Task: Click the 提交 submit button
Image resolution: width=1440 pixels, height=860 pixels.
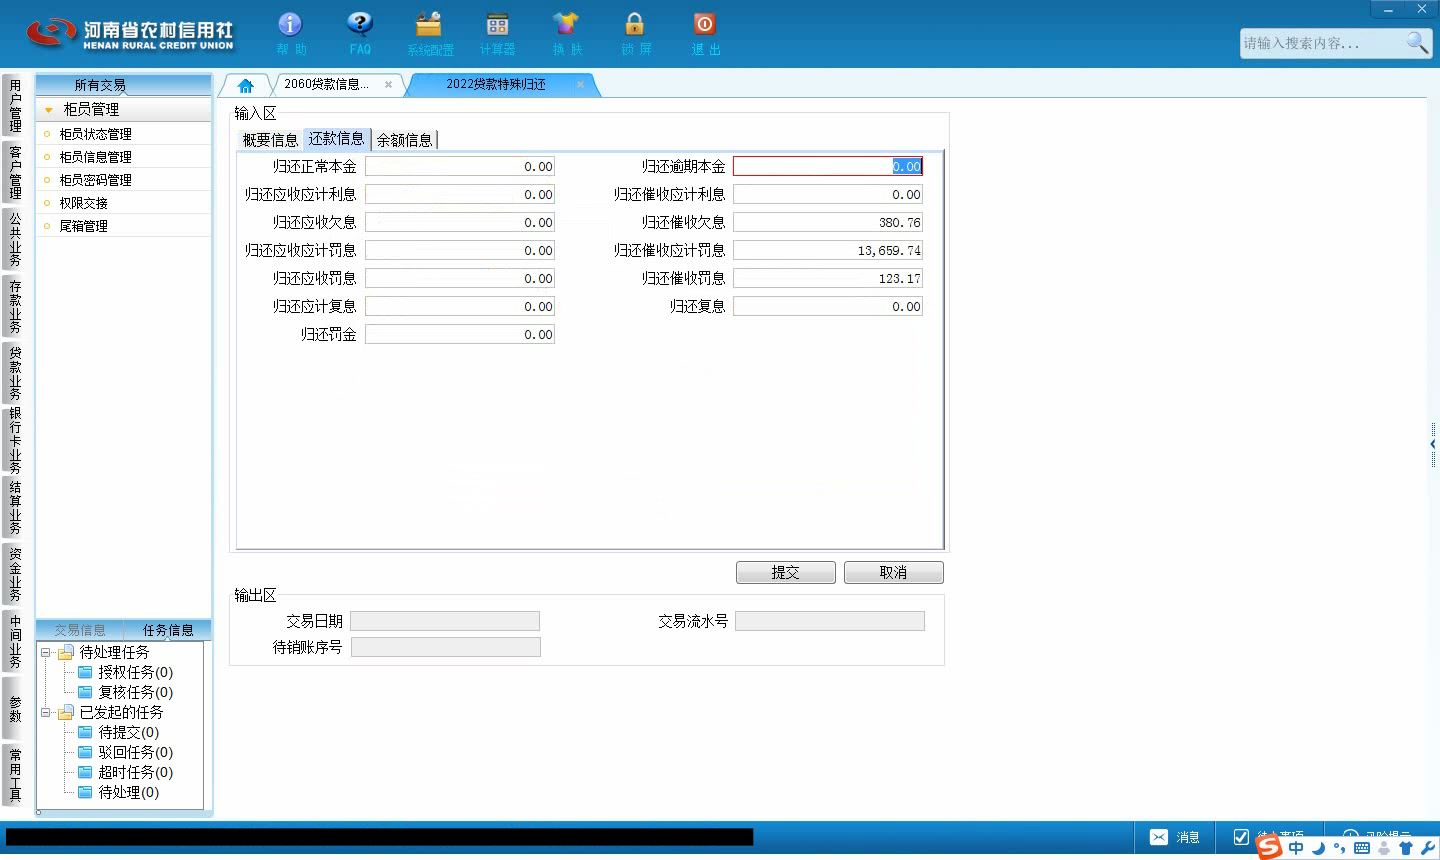Action: click(785, 572)
